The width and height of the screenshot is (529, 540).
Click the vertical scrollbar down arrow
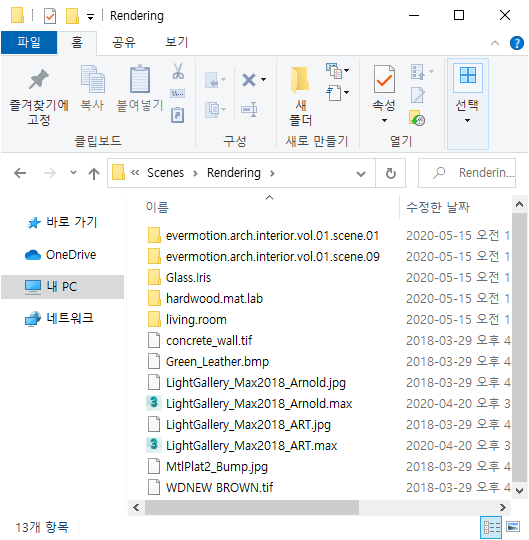tap(519, 490)
